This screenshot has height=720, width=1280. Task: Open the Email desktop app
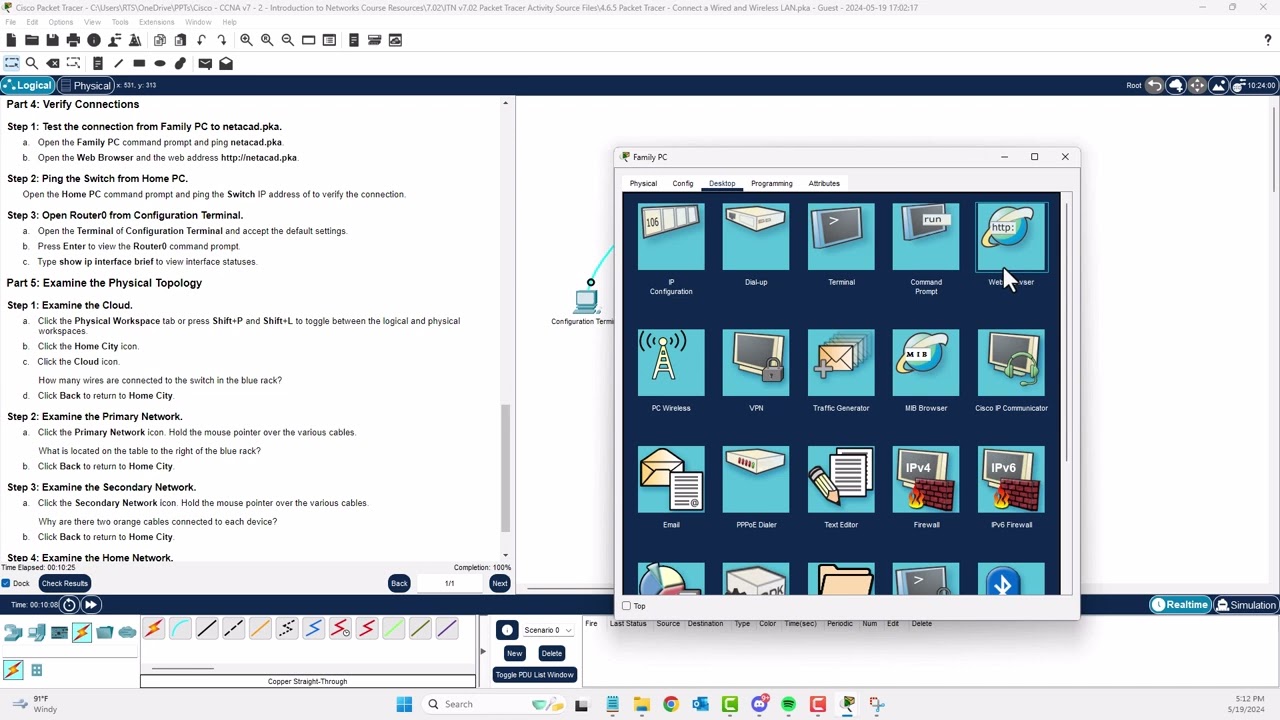(x=671, y=480)
